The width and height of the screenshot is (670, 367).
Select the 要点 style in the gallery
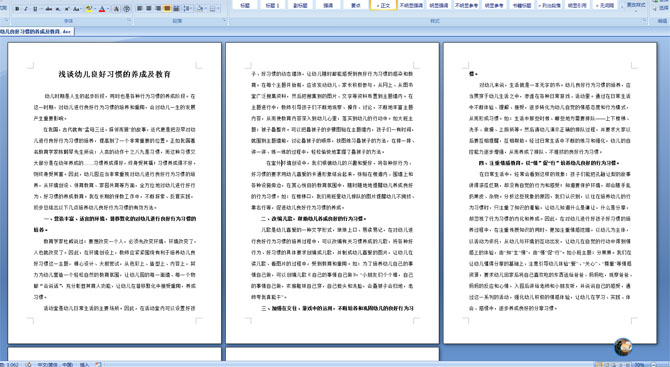pyautogui.click(x=356, y=5)
